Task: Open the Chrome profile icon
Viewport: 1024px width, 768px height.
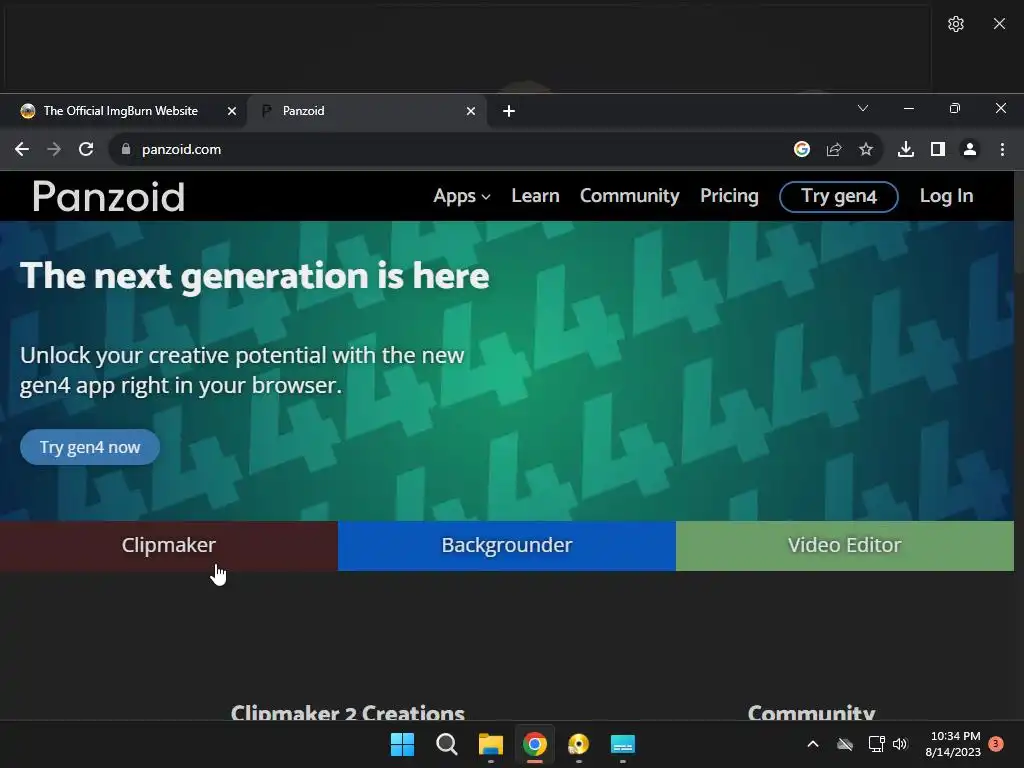Action: 970,150
